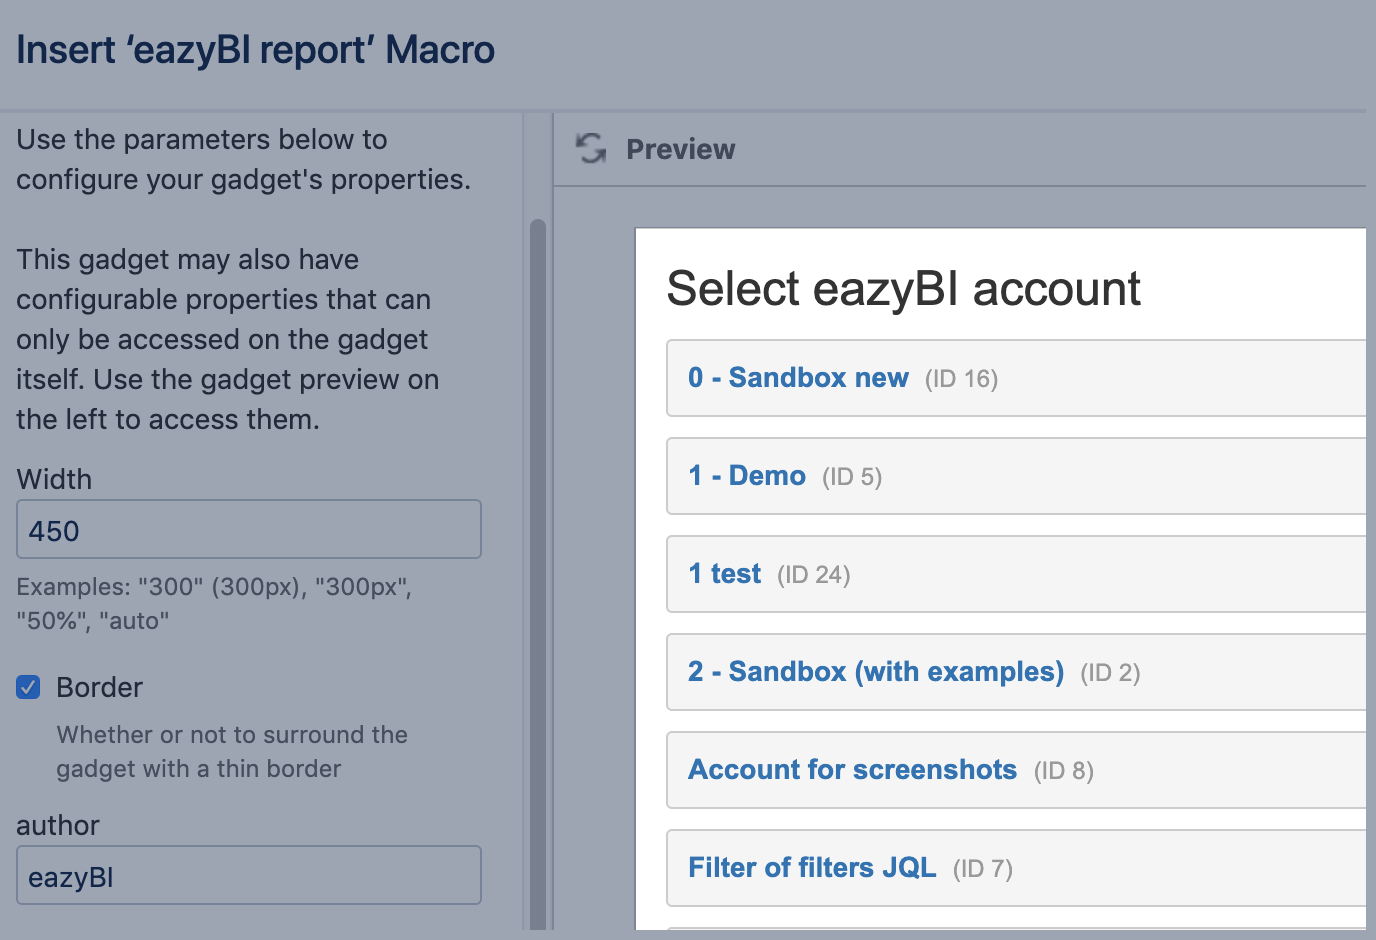Viewport: 1376px width, 940px height.
Task: Select the '0 - Sandbox new' account
Action: (798, 378)
